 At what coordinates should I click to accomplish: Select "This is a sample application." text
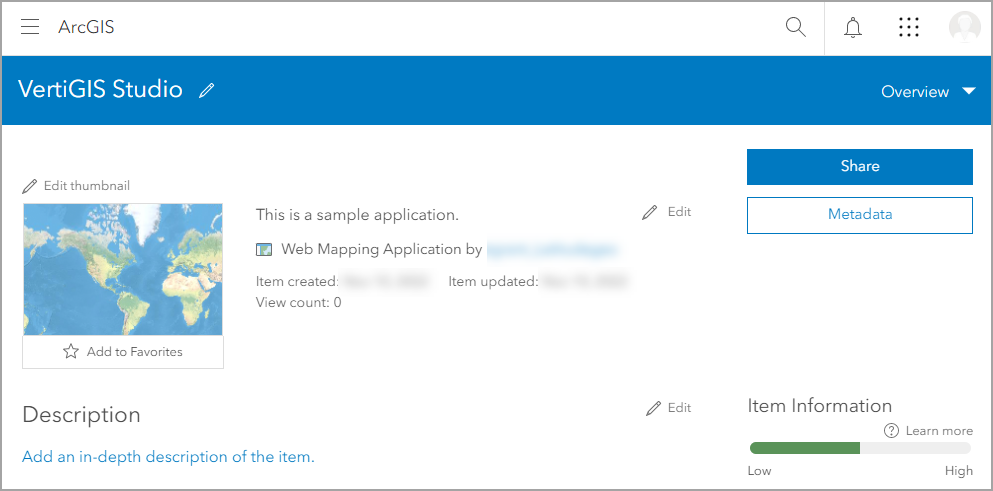357,215
